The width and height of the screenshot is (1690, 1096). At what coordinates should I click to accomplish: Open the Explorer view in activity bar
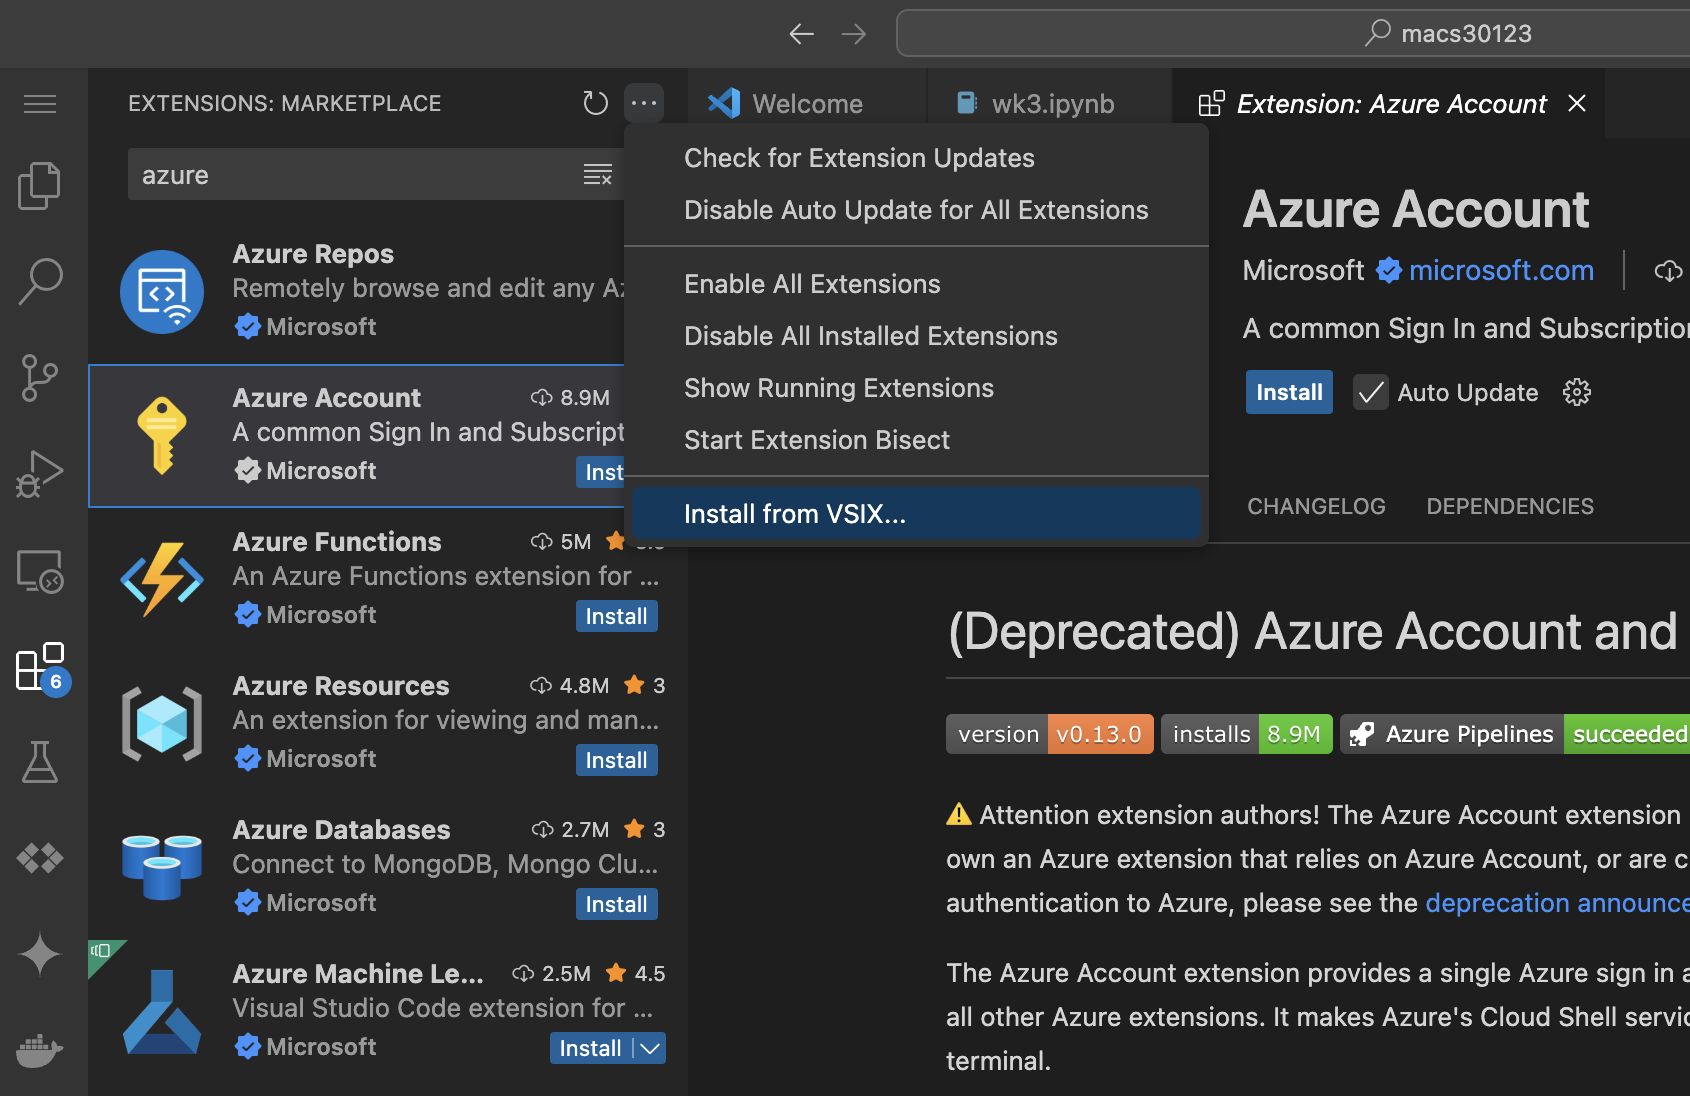point(40,186)
